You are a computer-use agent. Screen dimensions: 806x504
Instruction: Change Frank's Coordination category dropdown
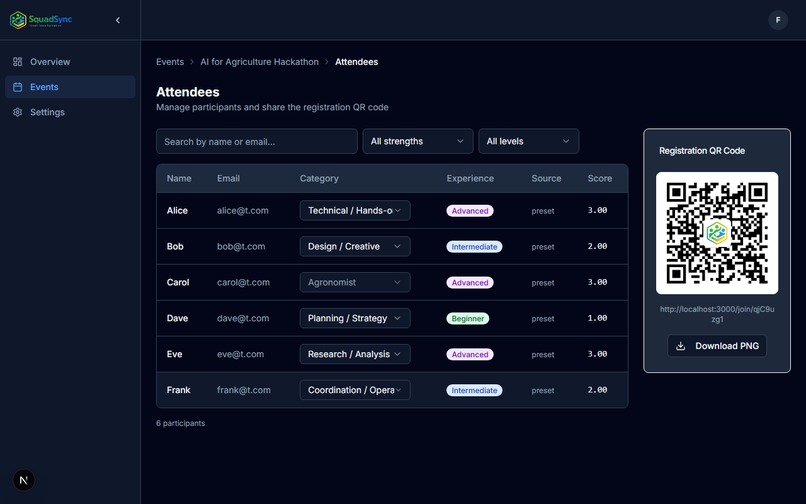(355, 390)
